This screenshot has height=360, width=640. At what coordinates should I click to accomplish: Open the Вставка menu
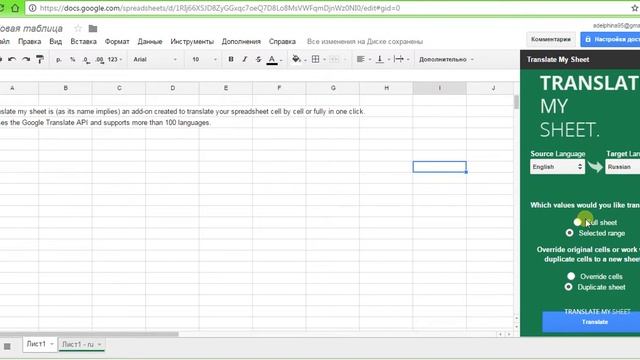83,42
